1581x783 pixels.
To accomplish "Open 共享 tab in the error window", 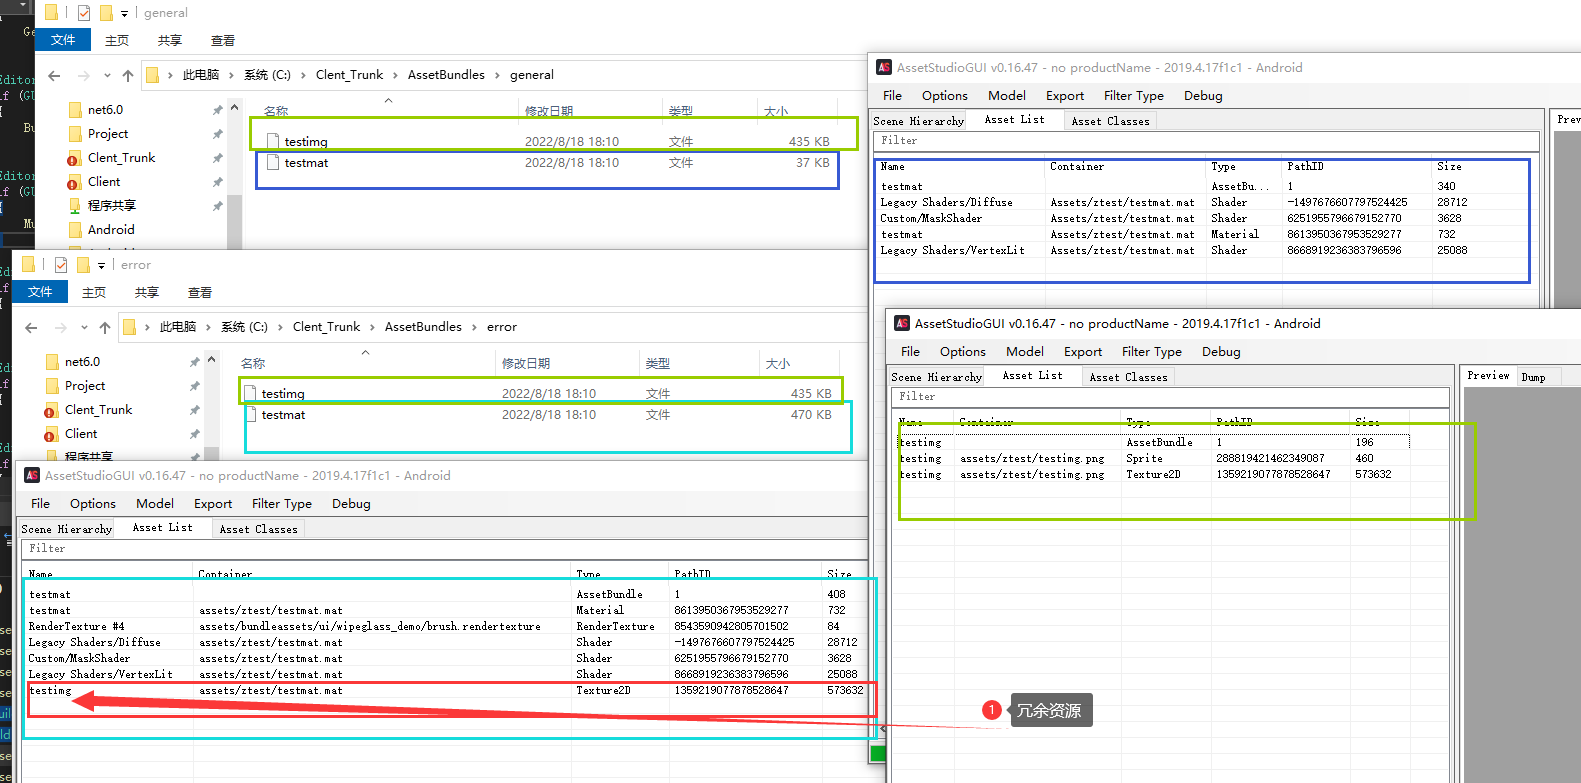I will [x=147, y=293].
